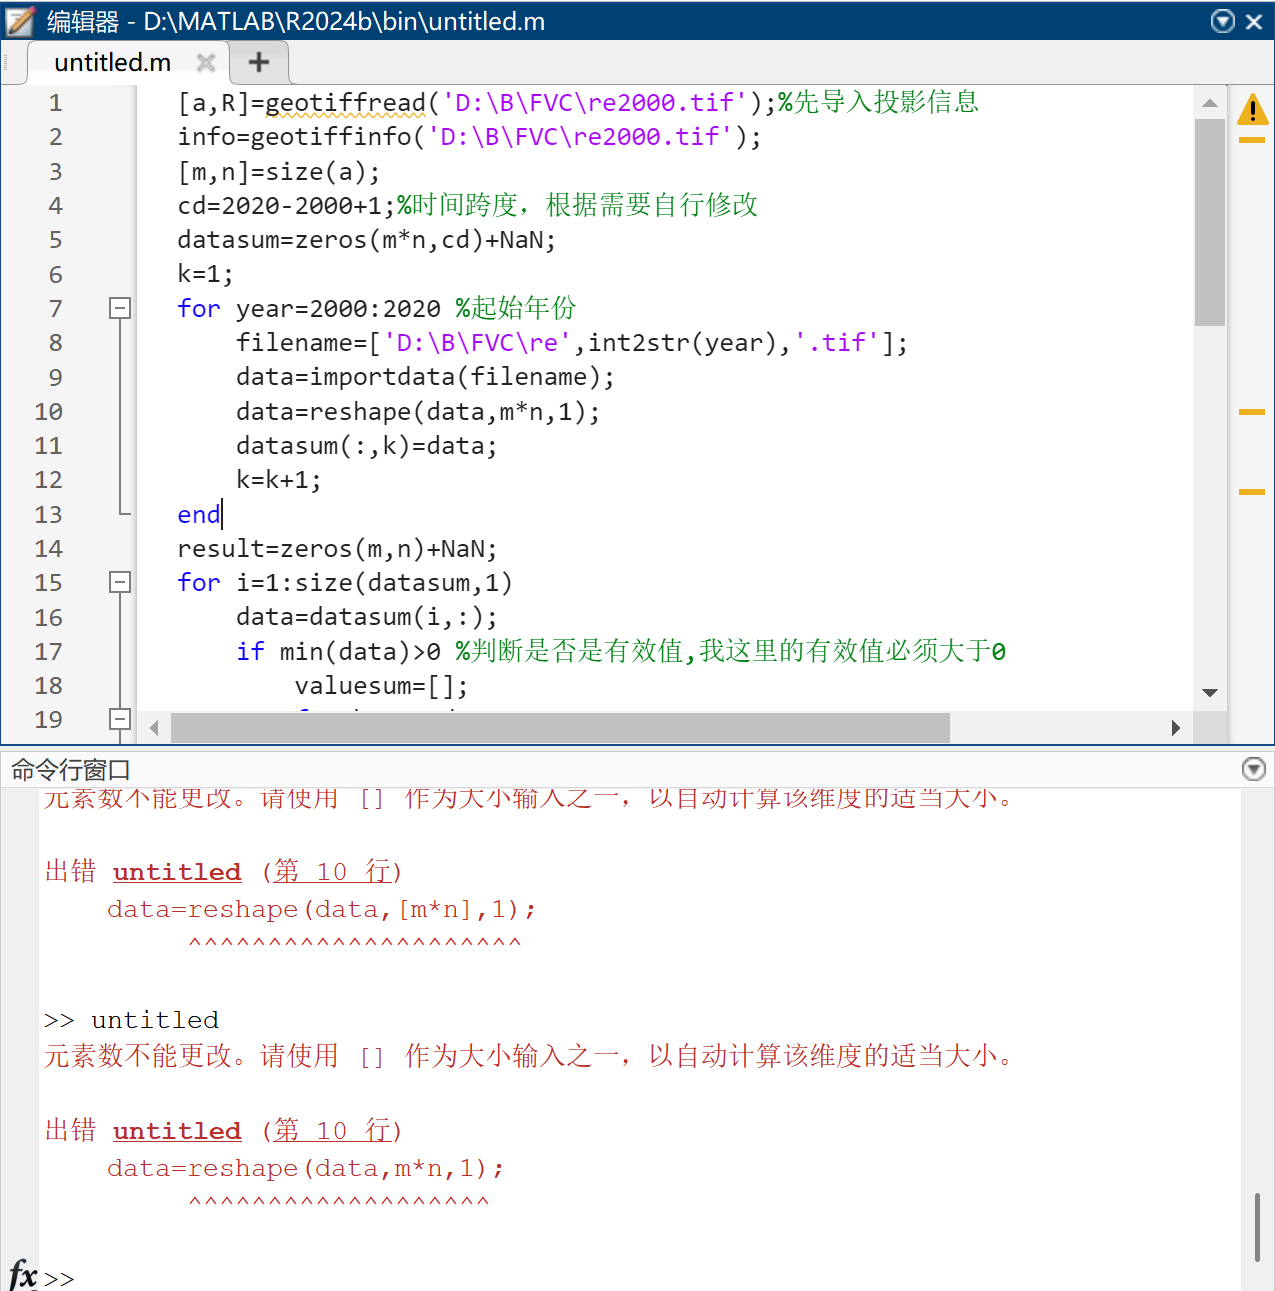The height and width of the screenshot is (1291, 1275).
Task: Click the editor vertical scrollbar thumb
Action: (1210, 222)
